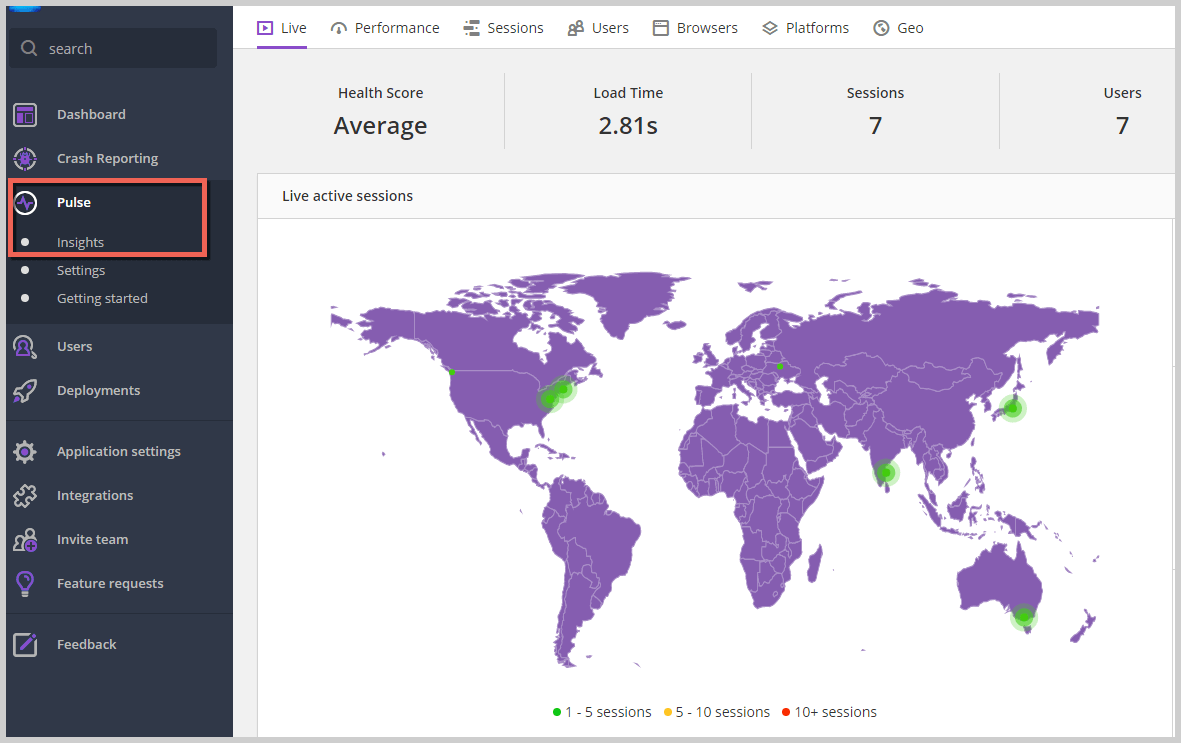
Task: Click the Feature requests lightbulb icon
Action: [25, 584]
